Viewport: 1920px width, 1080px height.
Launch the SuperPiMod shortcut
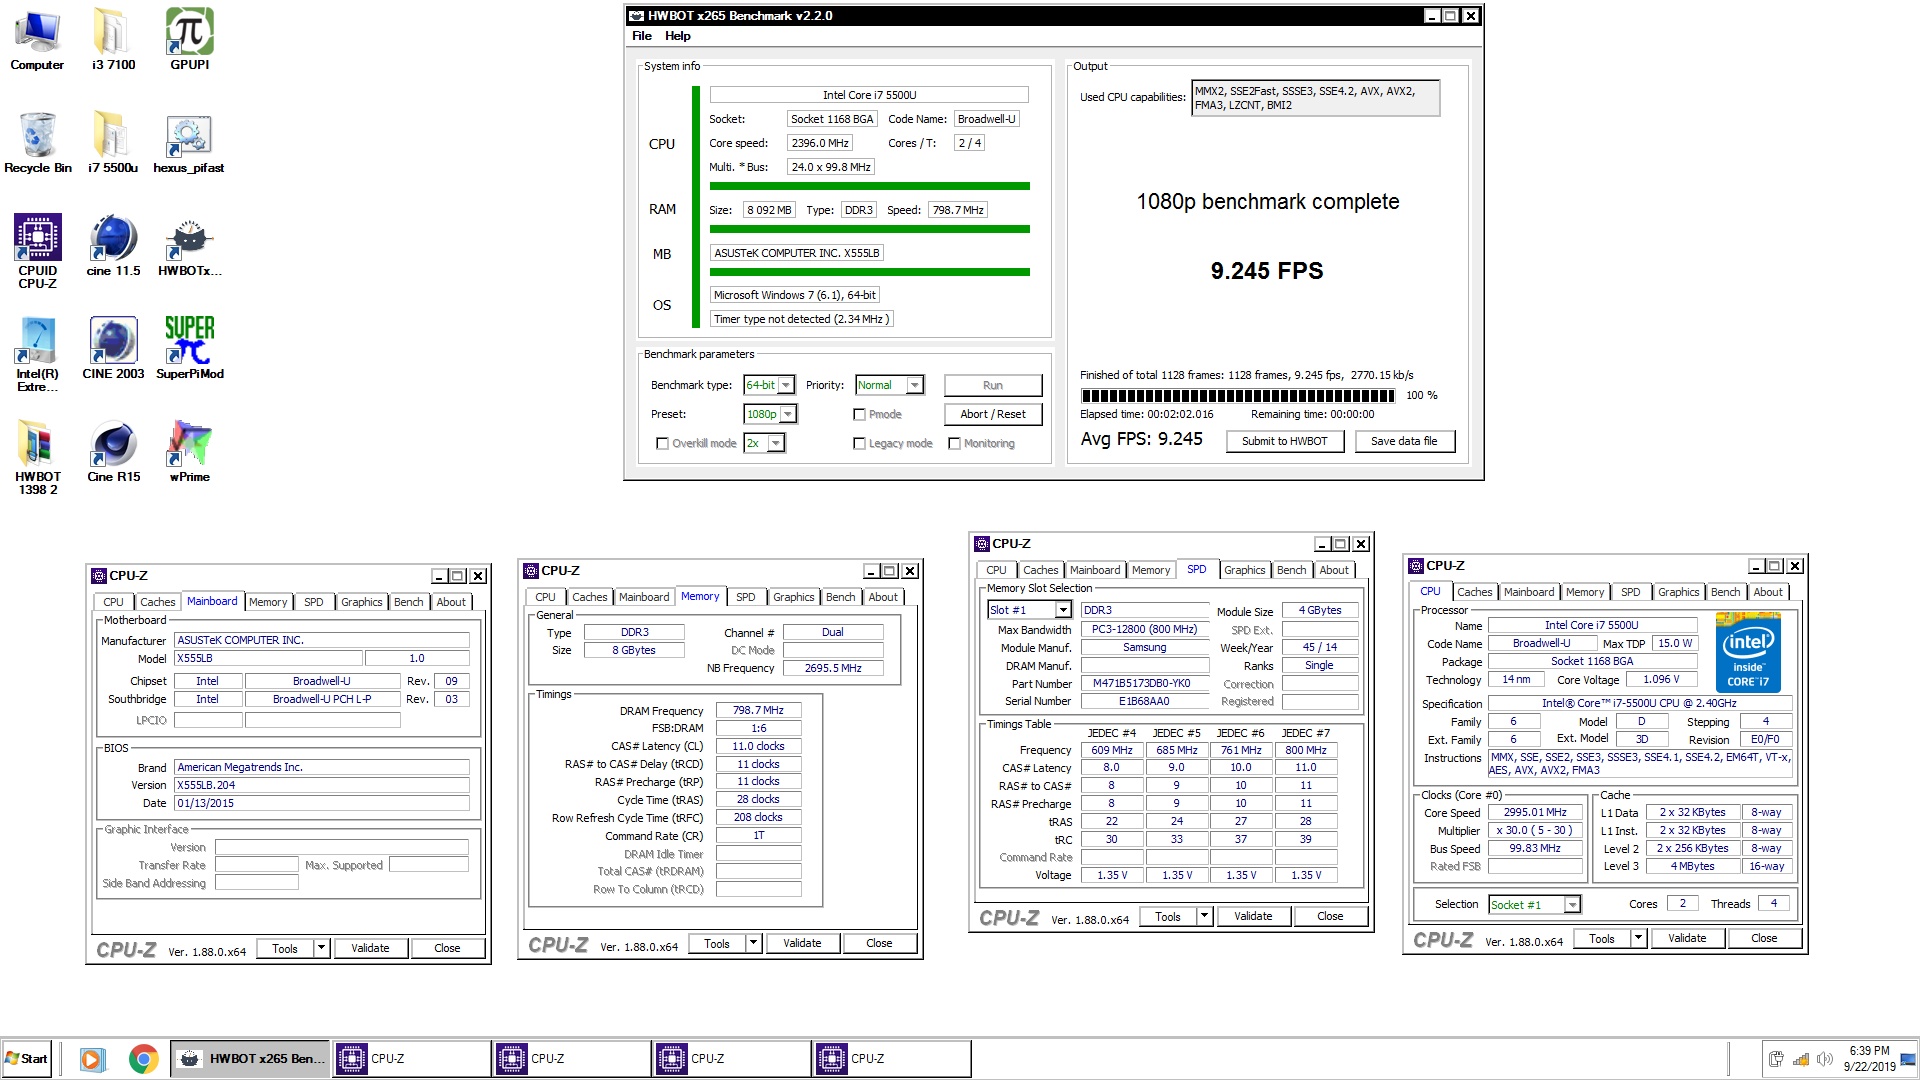(189, 349)
